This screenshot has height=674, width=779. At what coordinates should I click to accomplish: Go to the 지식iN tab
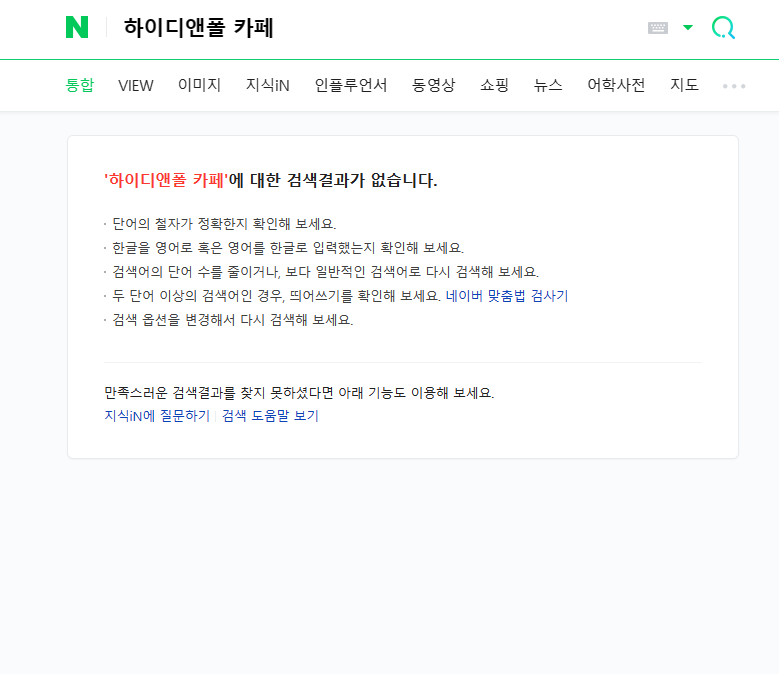268,85
